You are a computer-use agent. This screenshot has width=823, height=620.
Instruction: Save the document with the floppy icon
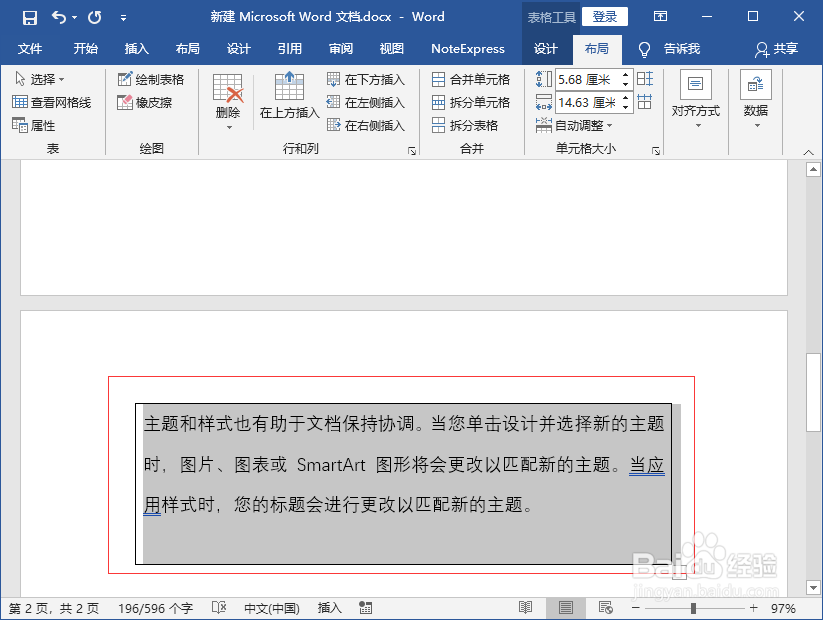30,18
